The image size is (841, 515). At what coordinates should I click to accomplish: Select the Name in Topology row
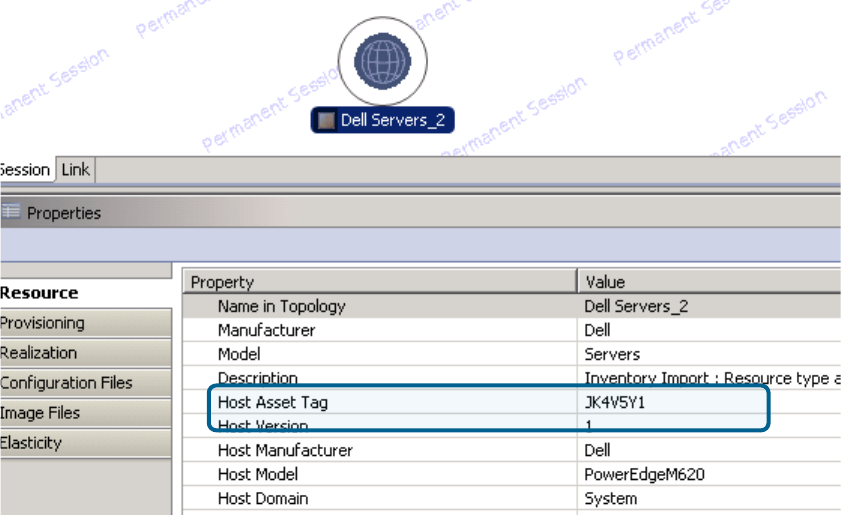tap(512, 306)
